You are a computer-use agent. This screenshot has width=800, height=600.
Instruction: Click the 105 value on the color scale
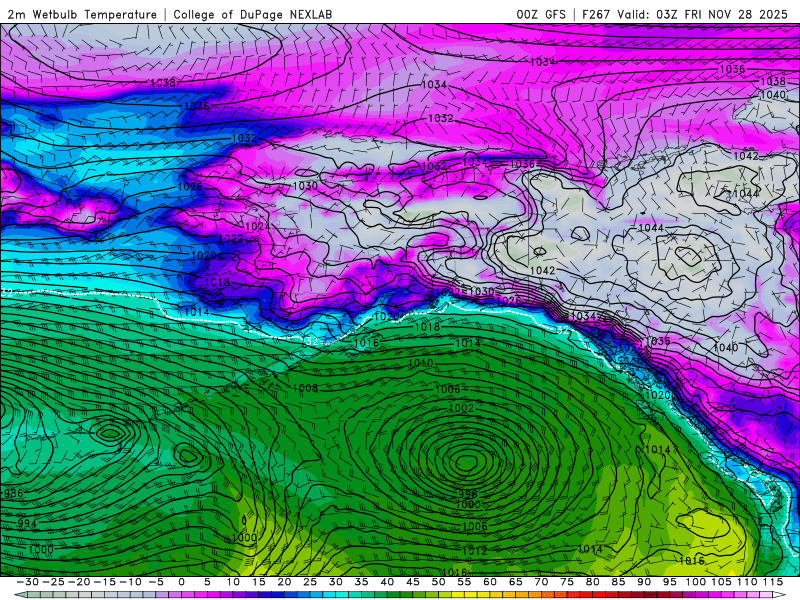[x=721, y=582]
